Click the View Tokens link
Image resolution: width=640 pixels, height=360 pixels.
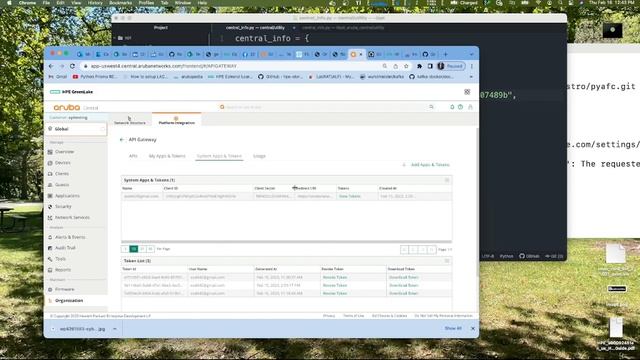(x=350, y=196)
